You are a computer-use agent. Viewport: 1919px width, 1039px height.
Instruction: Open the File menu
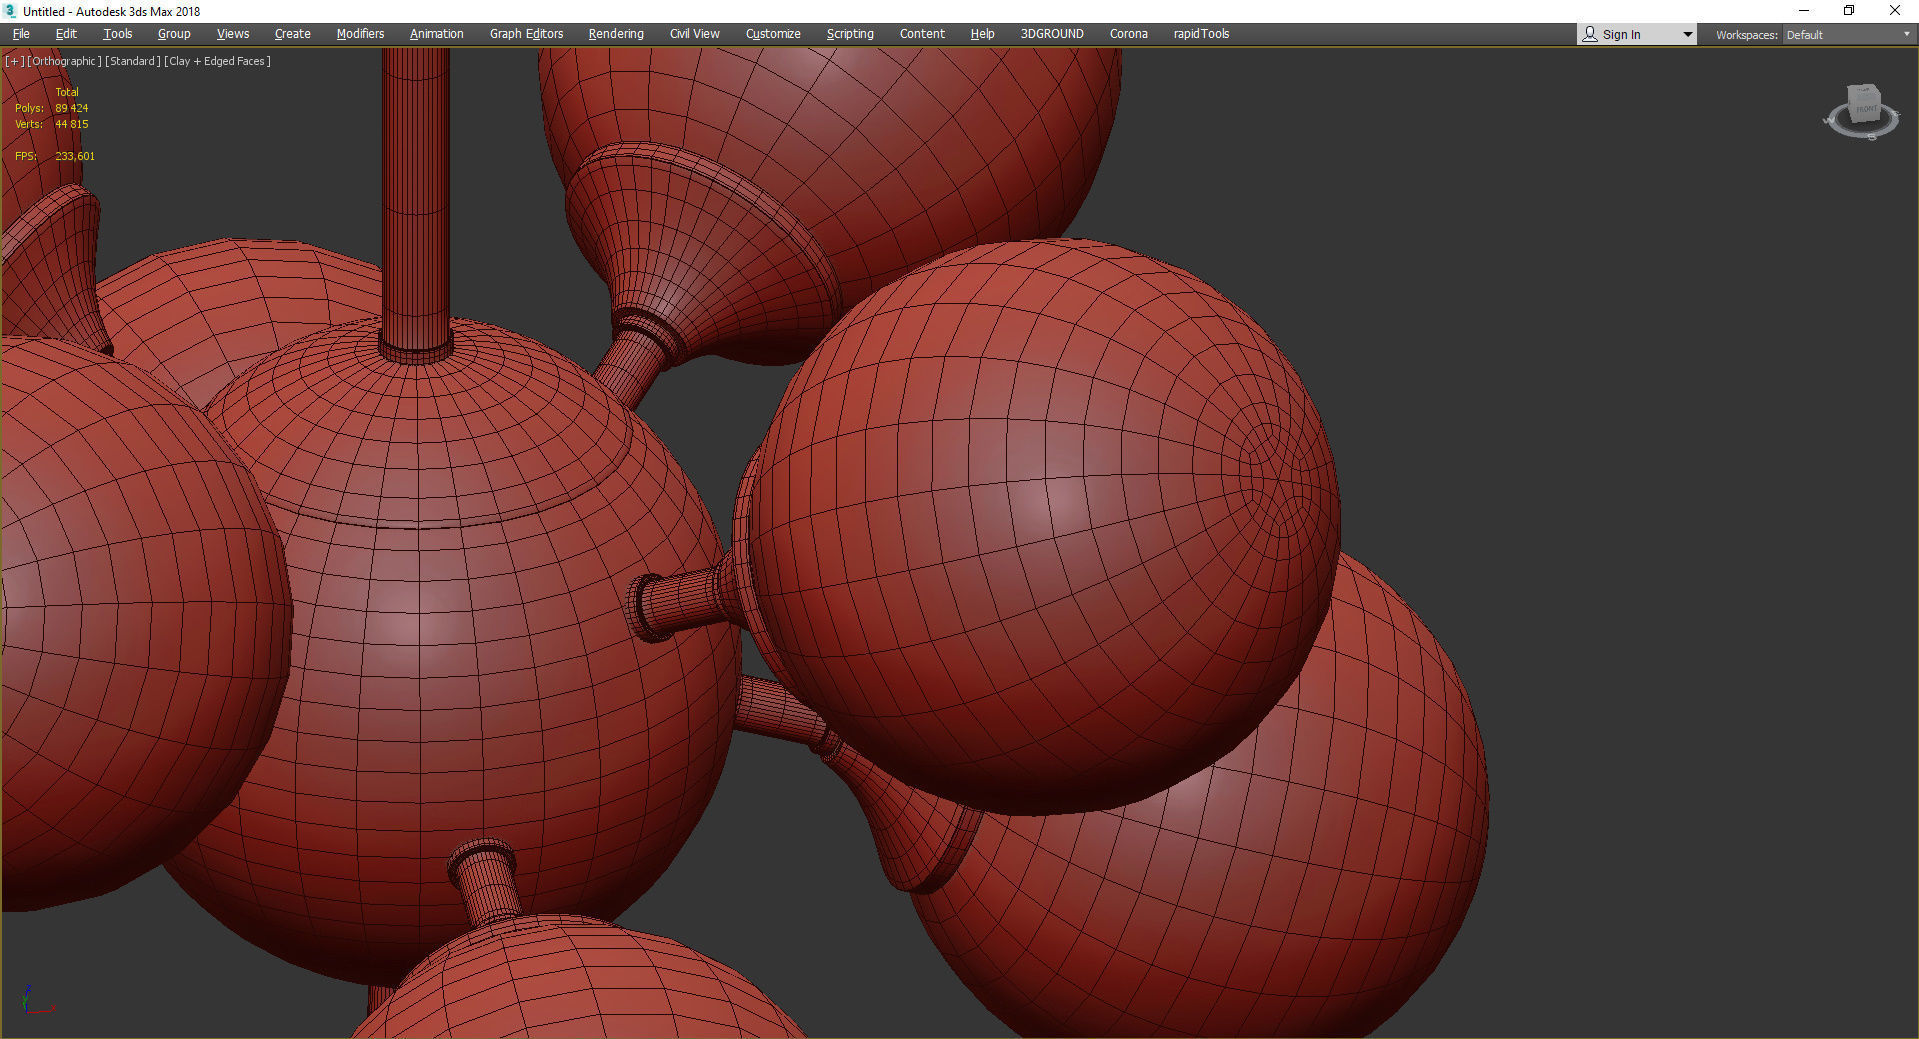21,34
